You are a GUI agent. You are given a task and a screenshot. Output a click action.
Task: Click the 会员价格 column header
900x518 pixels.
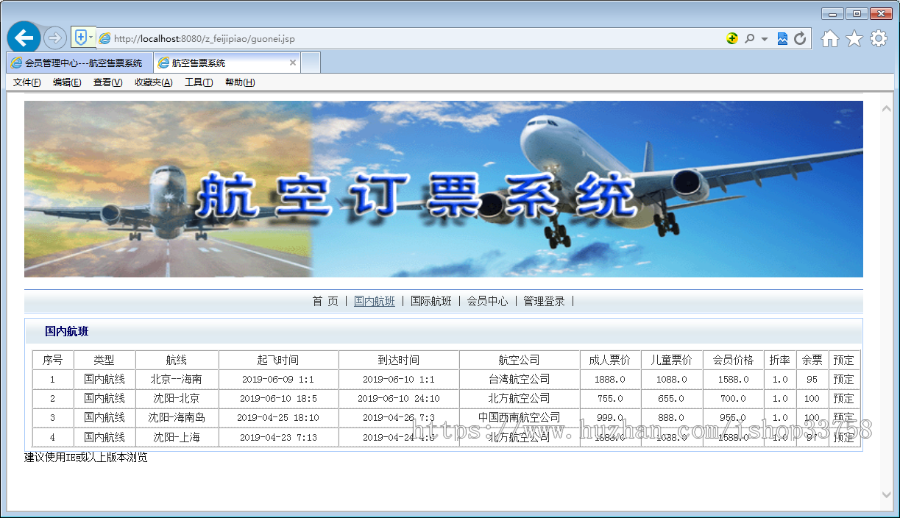(x=733, y=360)
